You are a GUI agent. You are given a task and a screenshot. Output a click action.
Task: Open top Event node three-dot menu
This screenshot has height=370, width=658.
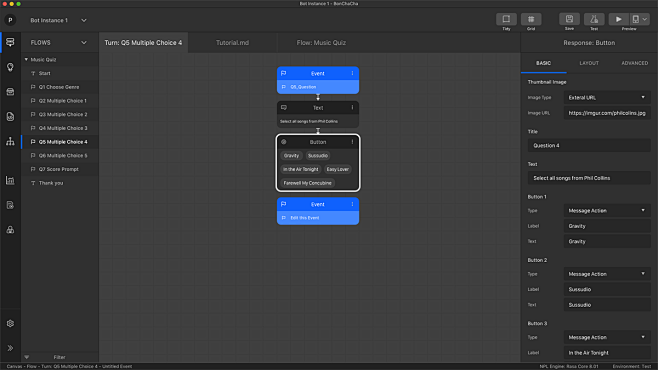click(352, 73)
